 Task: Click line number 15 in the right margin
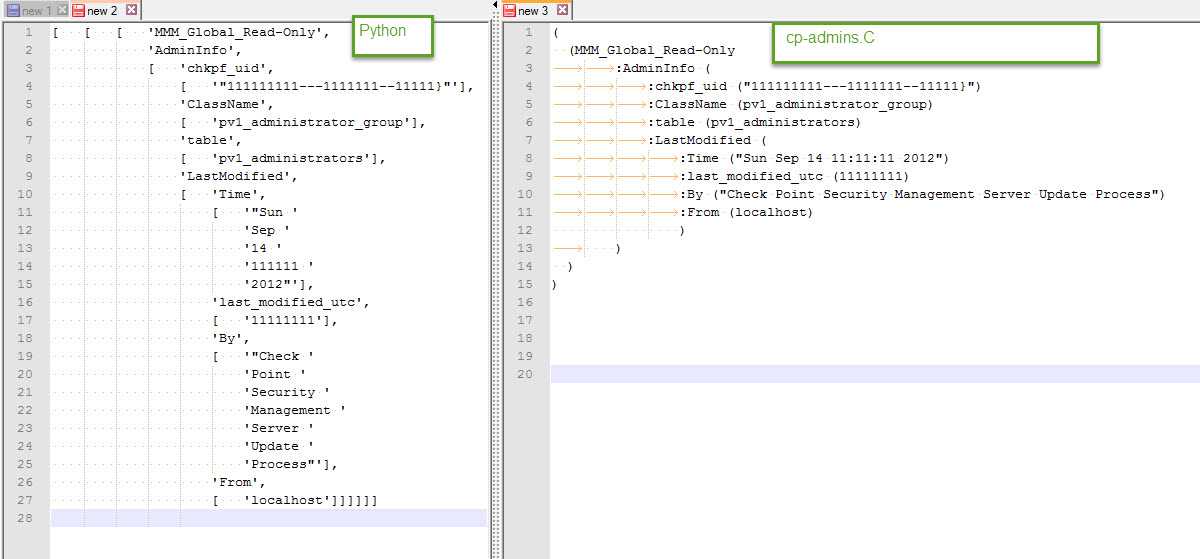tap(527, 284)
